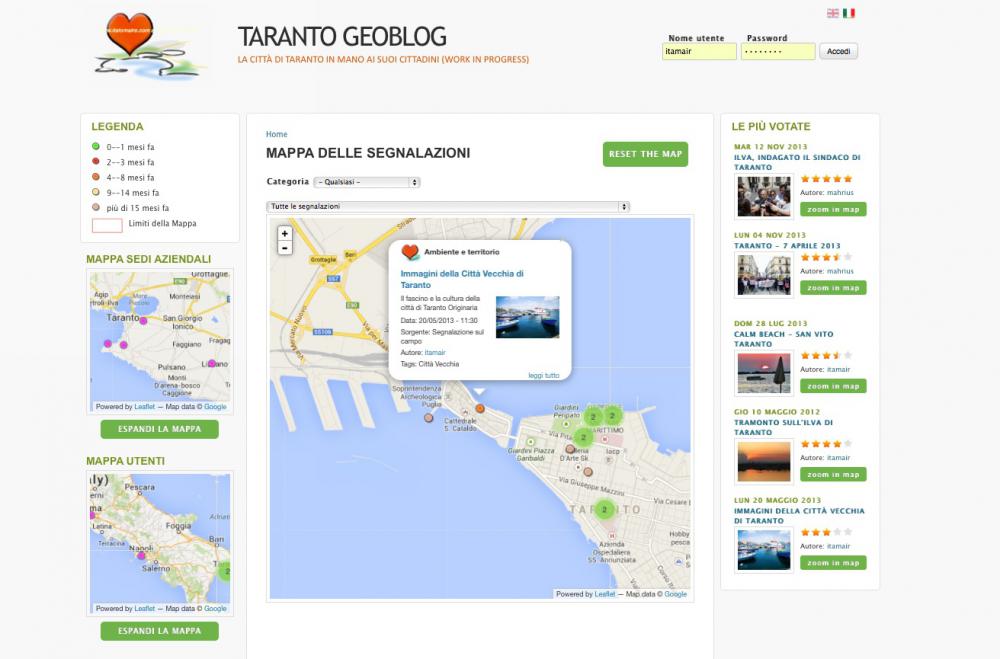Expand the Mappa Sedi Aziendali map
The image size is (1000, 659).
[x=159, y=429]
